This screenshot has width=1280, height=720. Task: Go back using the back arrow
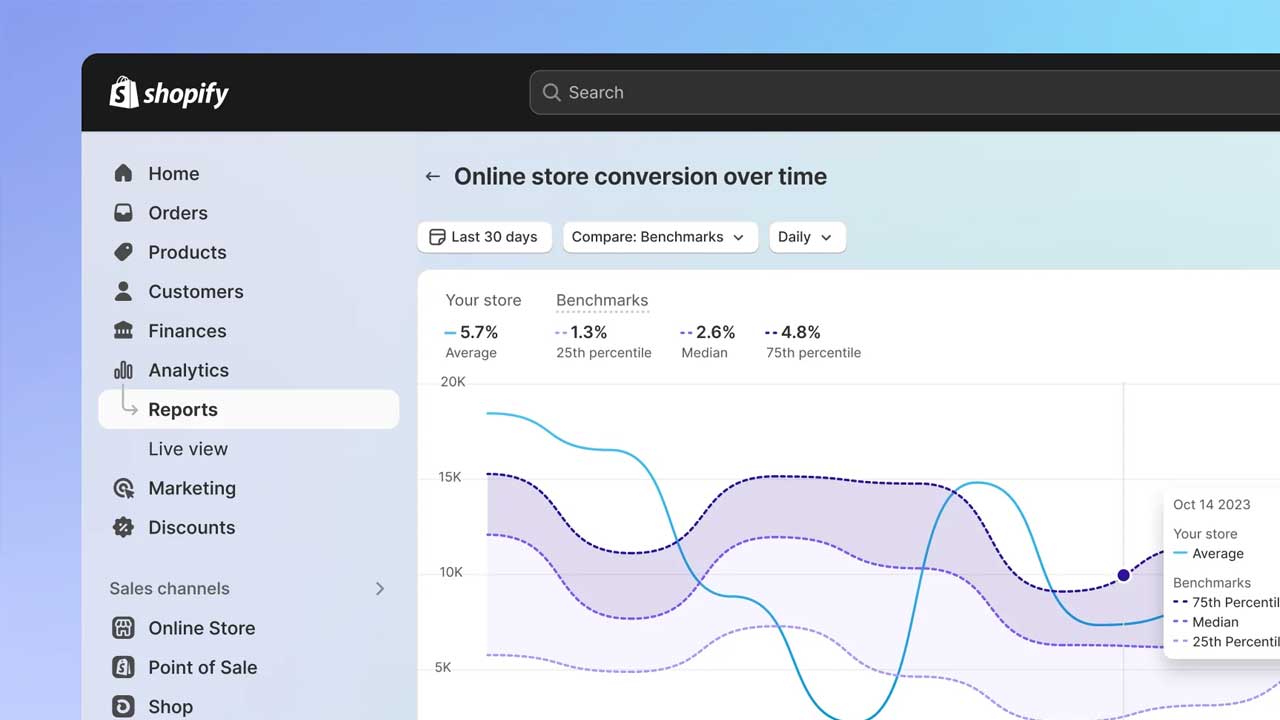(432, 176)
